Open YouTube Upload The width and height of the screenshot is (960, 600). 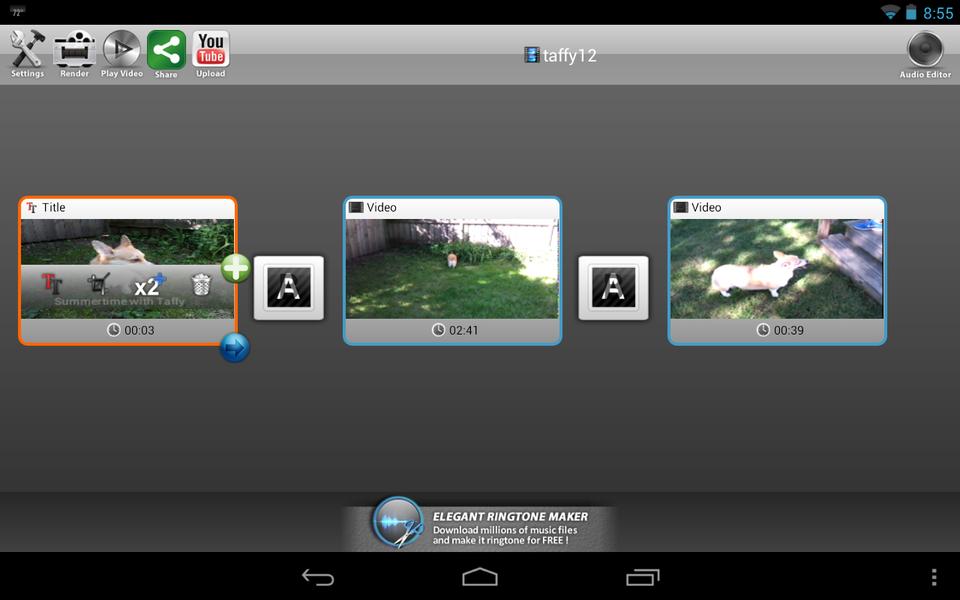point(211,53)
